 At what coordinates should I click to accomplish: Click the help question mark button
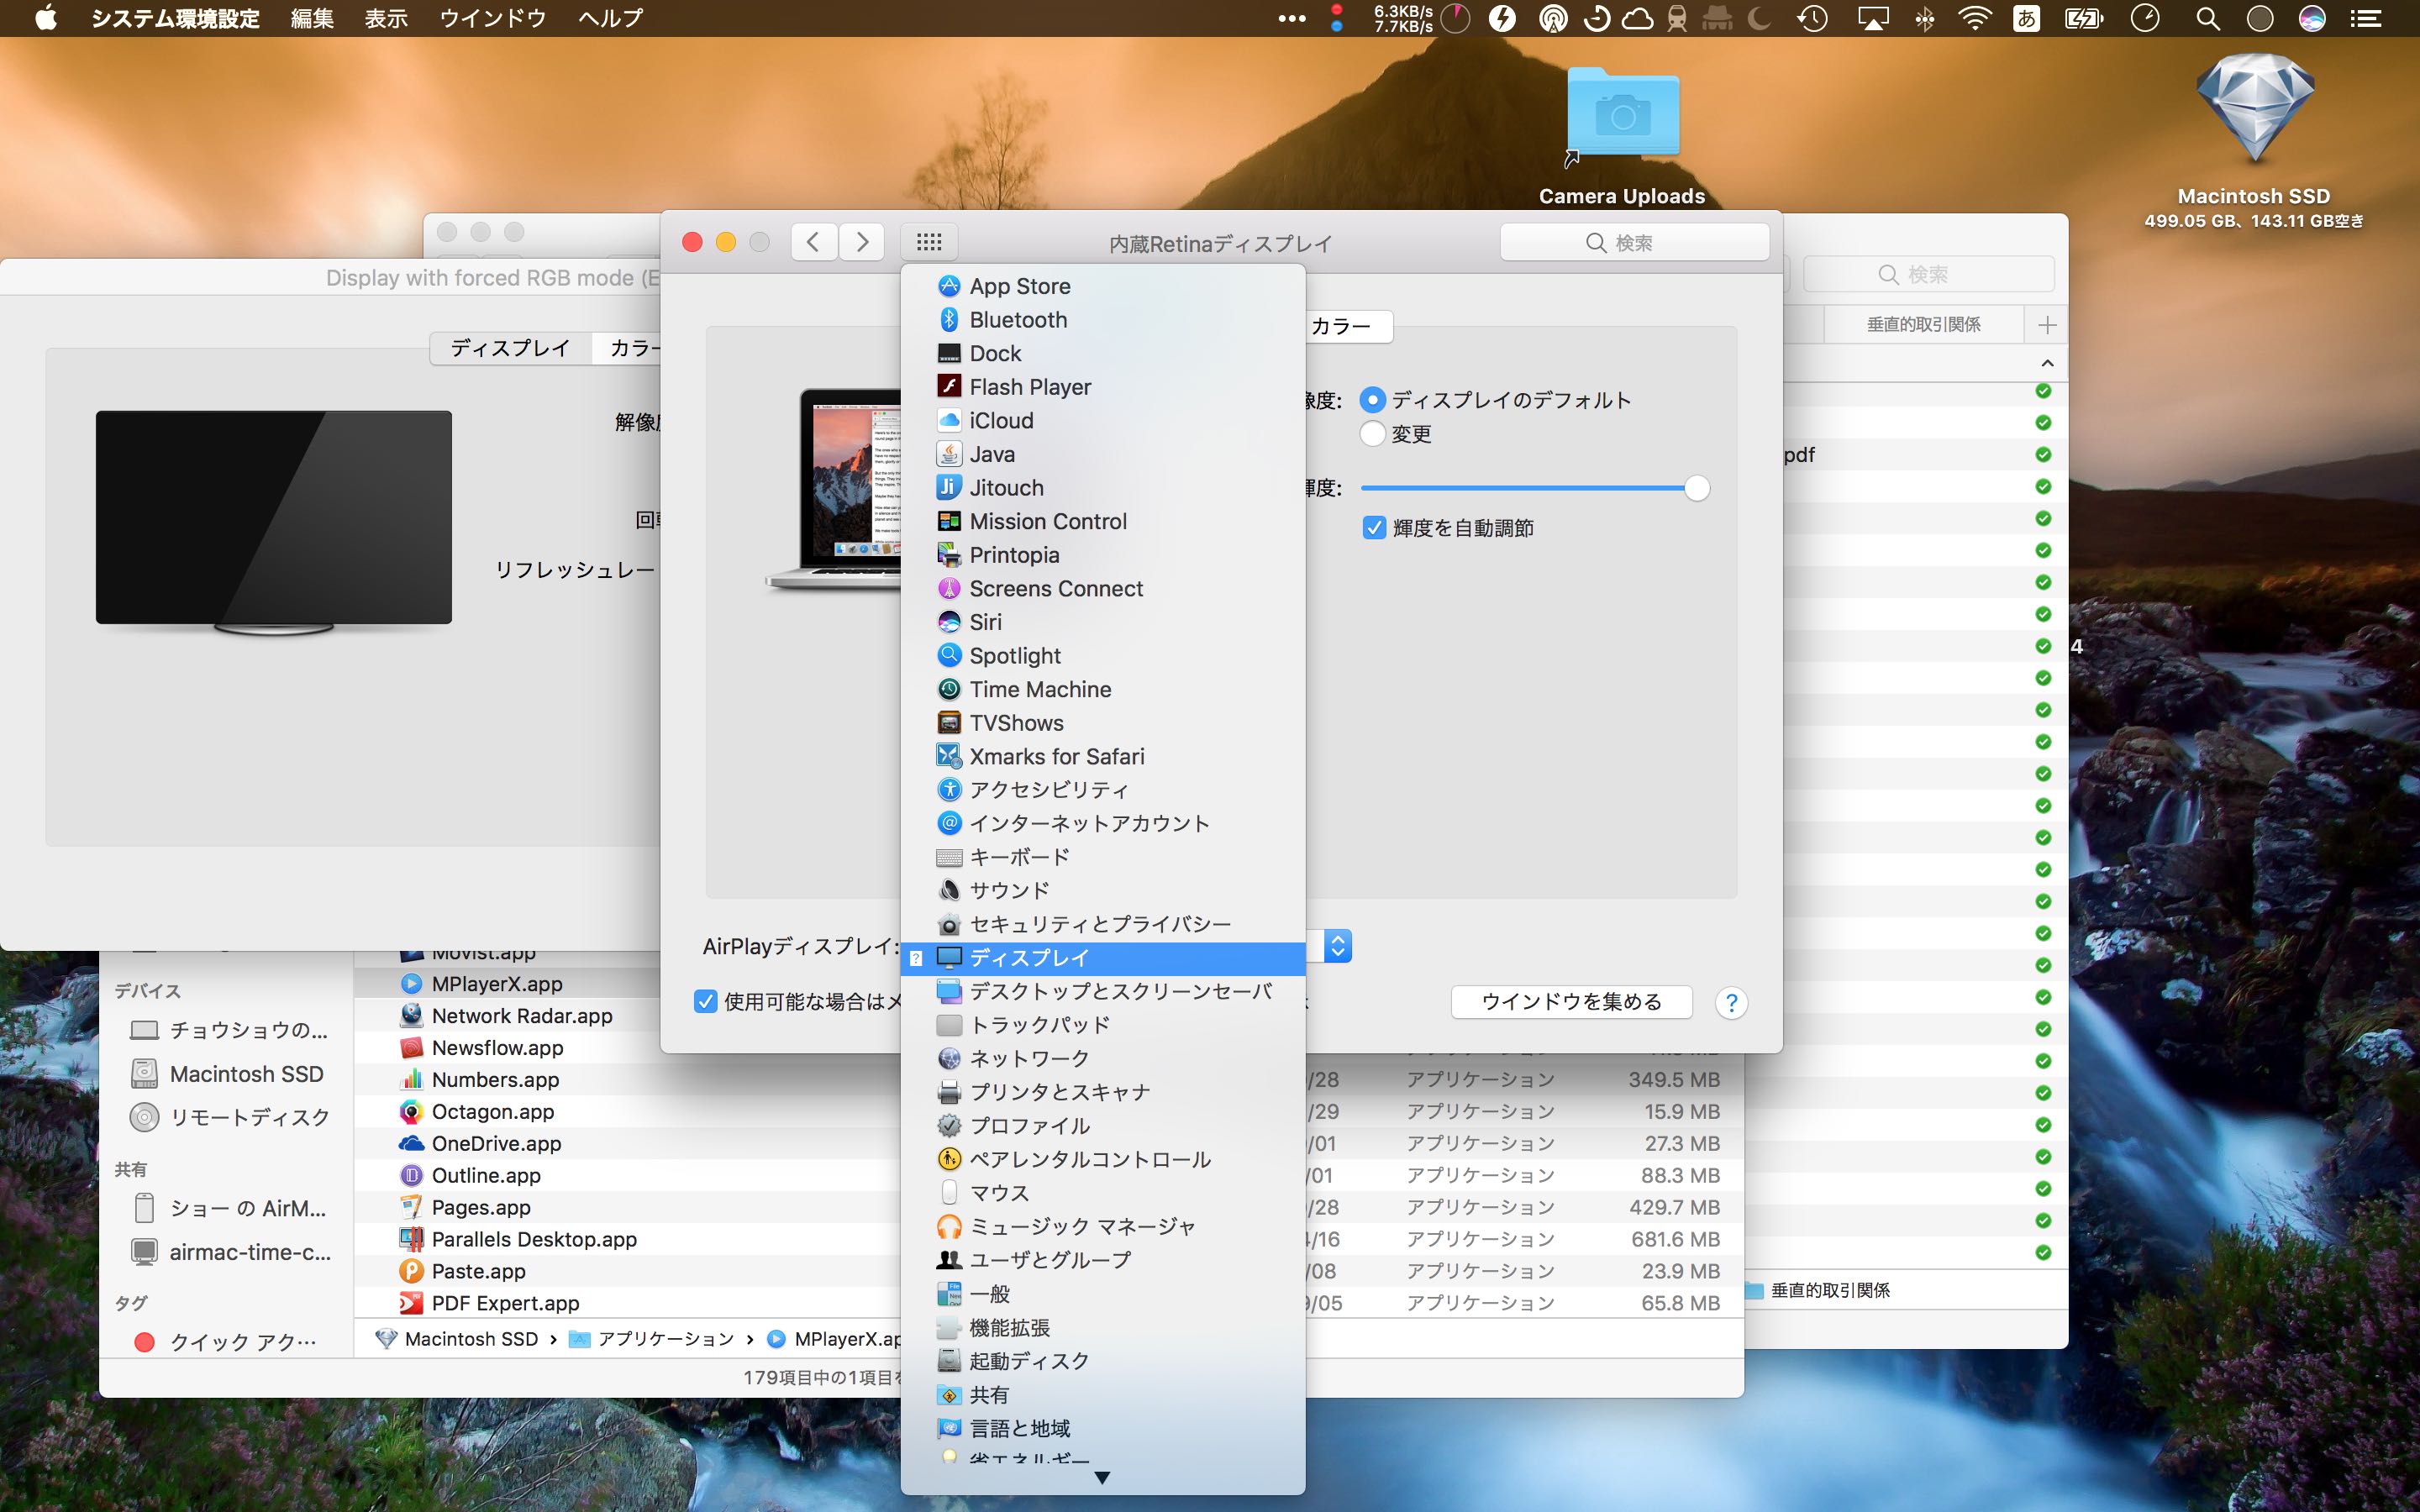click(x=1731, y=1003)
